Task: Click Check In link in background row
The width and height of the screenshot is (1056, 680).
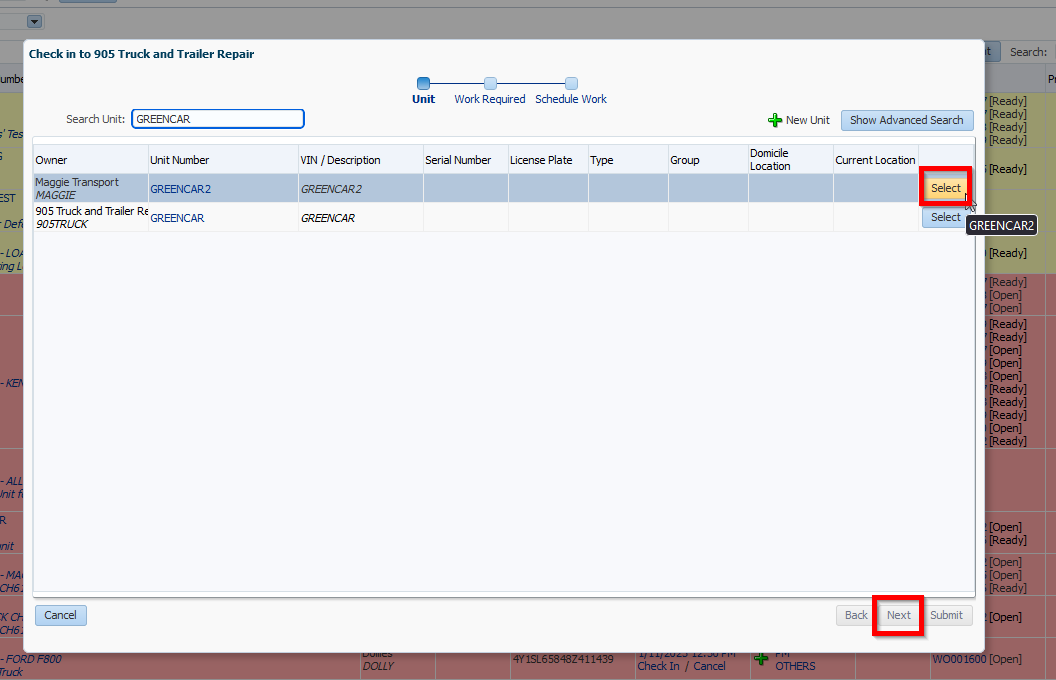Action: [x=658, y=666]
